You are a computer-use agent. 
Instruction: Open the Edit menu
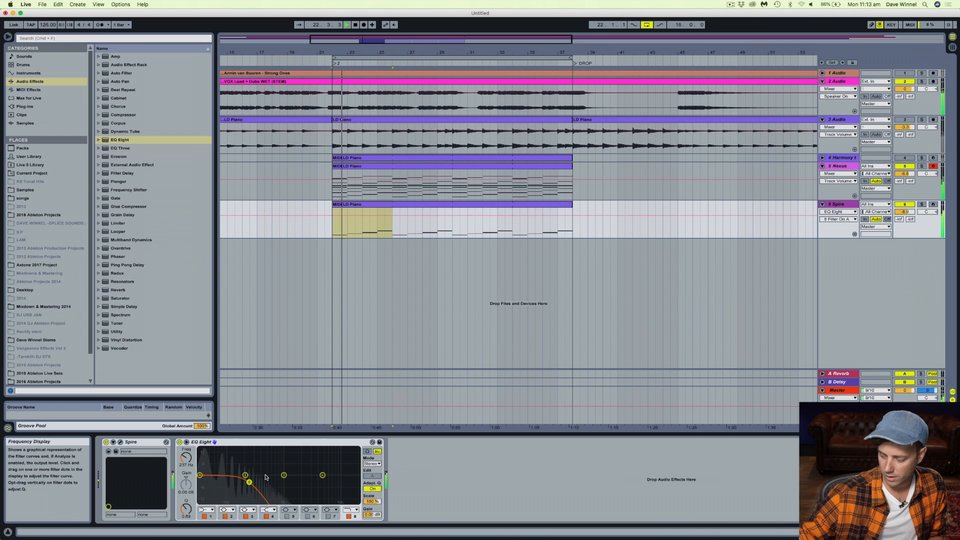(x=58, y=4)
